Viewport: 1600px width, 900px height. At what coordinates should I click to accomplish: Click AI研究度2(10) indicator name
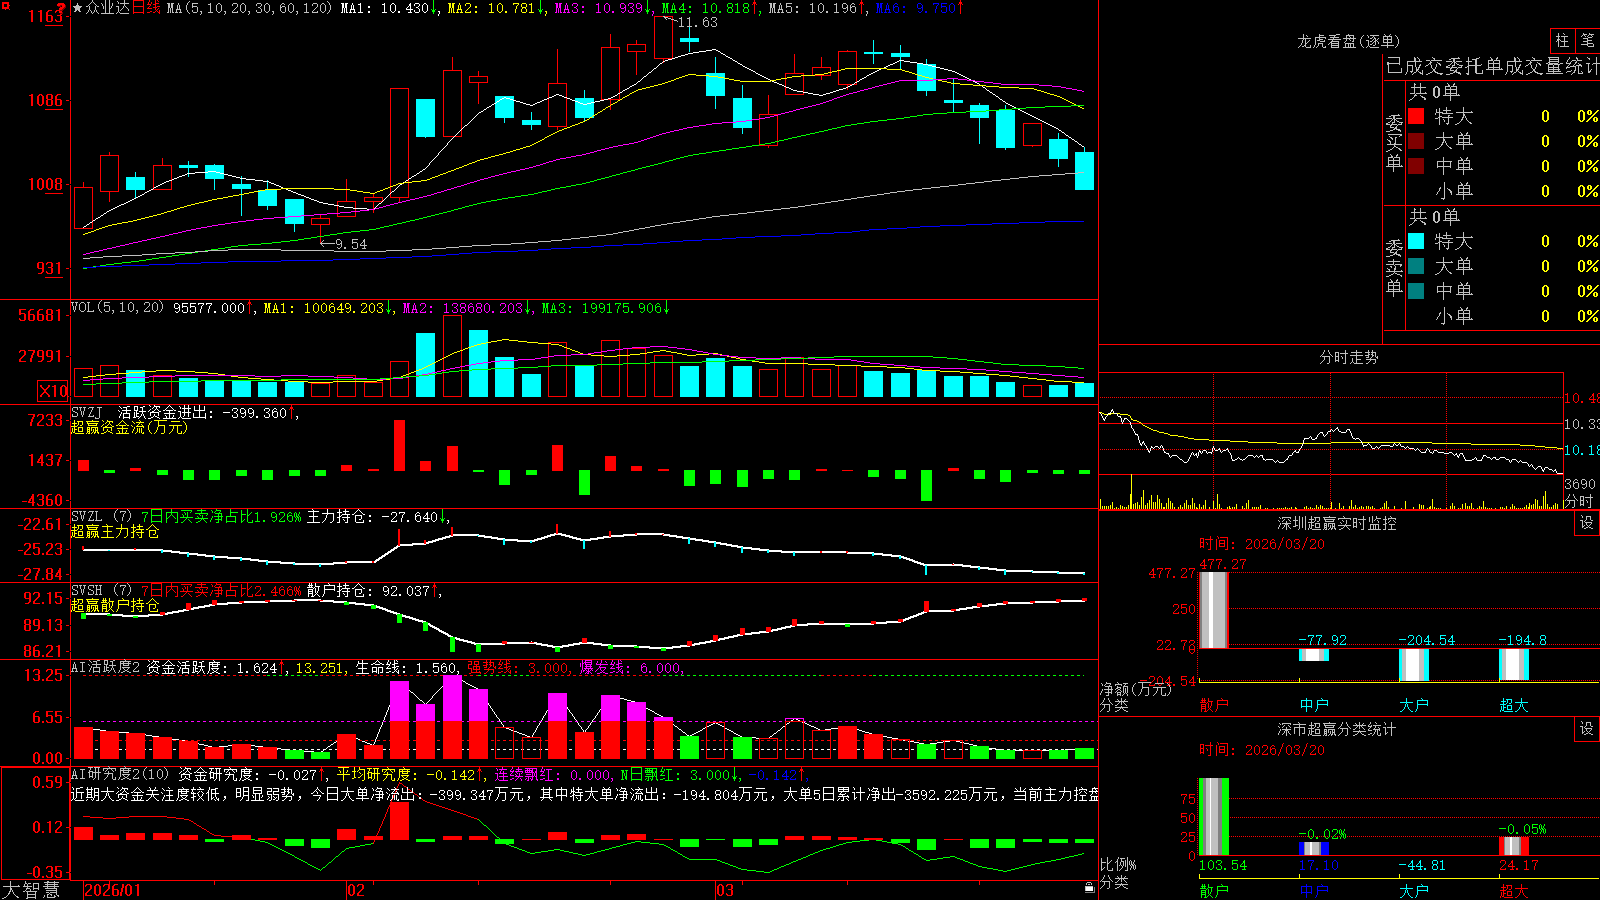[120, 774]
